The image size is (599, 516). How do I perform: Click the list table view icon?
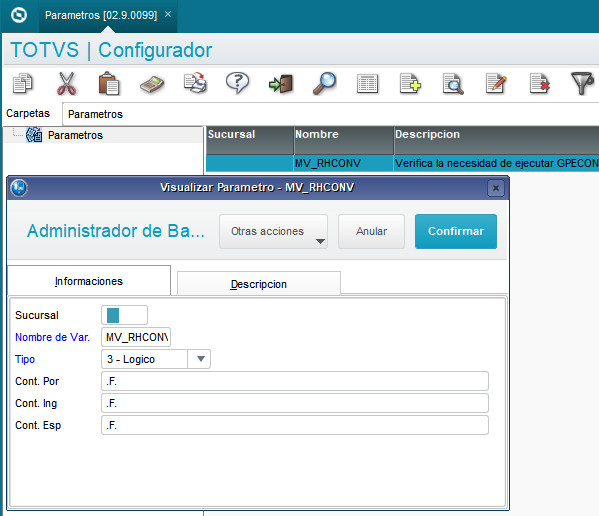point(367,84)
